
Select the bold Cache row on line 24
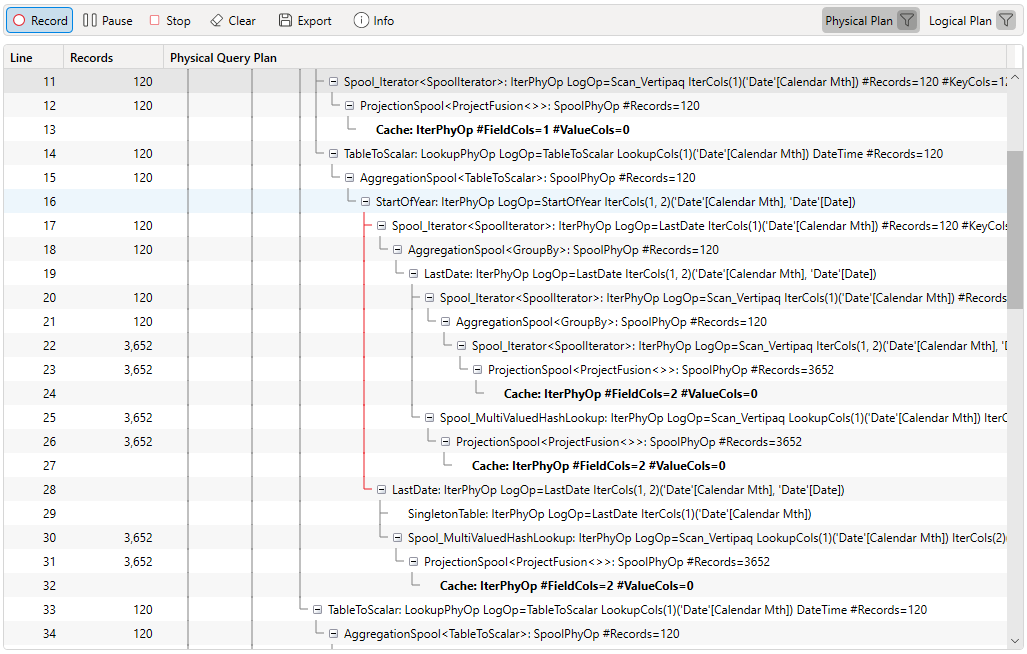630,394
